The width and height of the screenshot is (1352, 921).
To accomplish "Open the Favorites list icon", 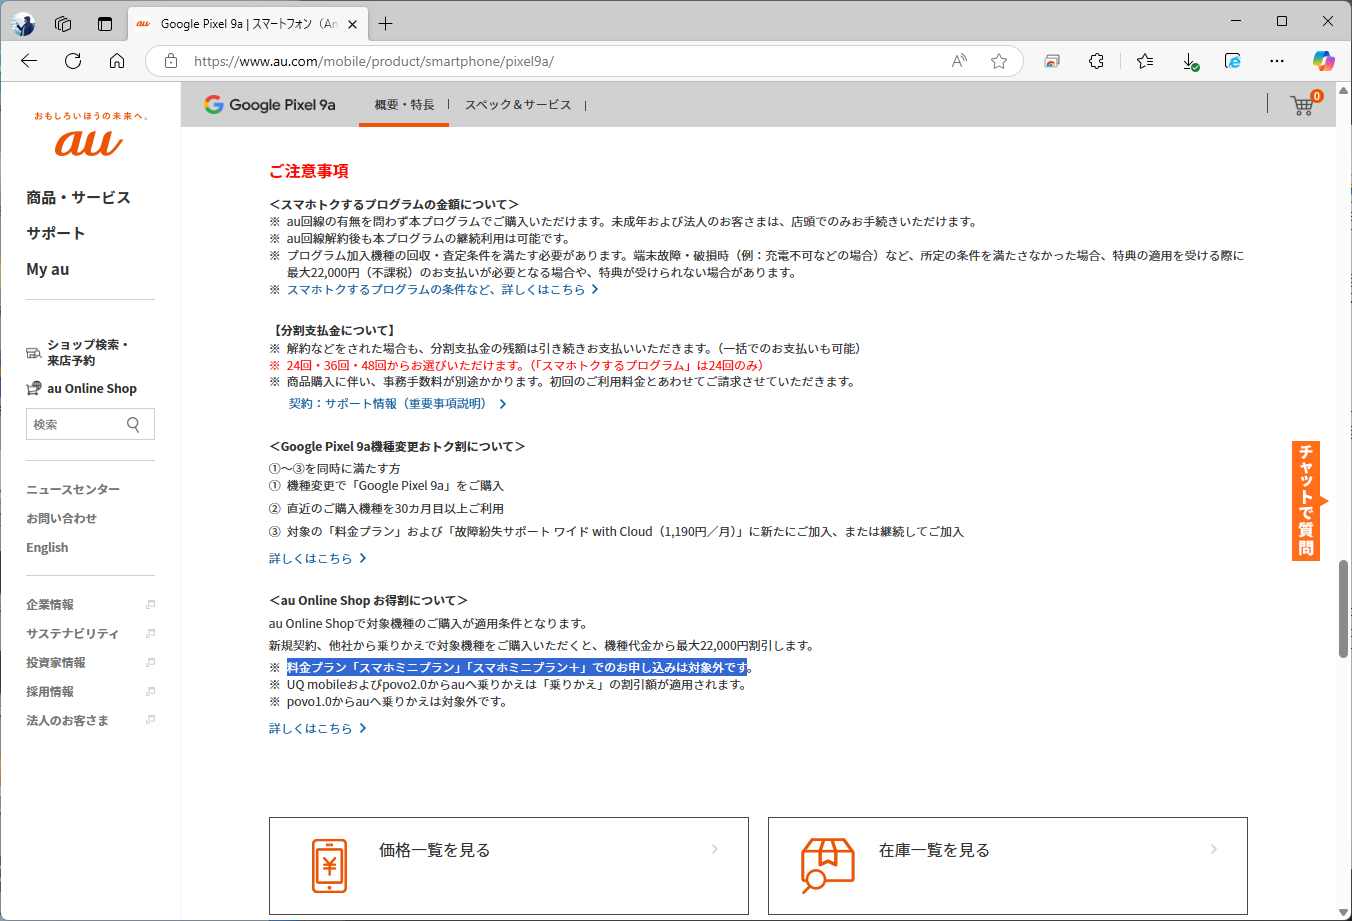I will click(x=1145, y=61).
